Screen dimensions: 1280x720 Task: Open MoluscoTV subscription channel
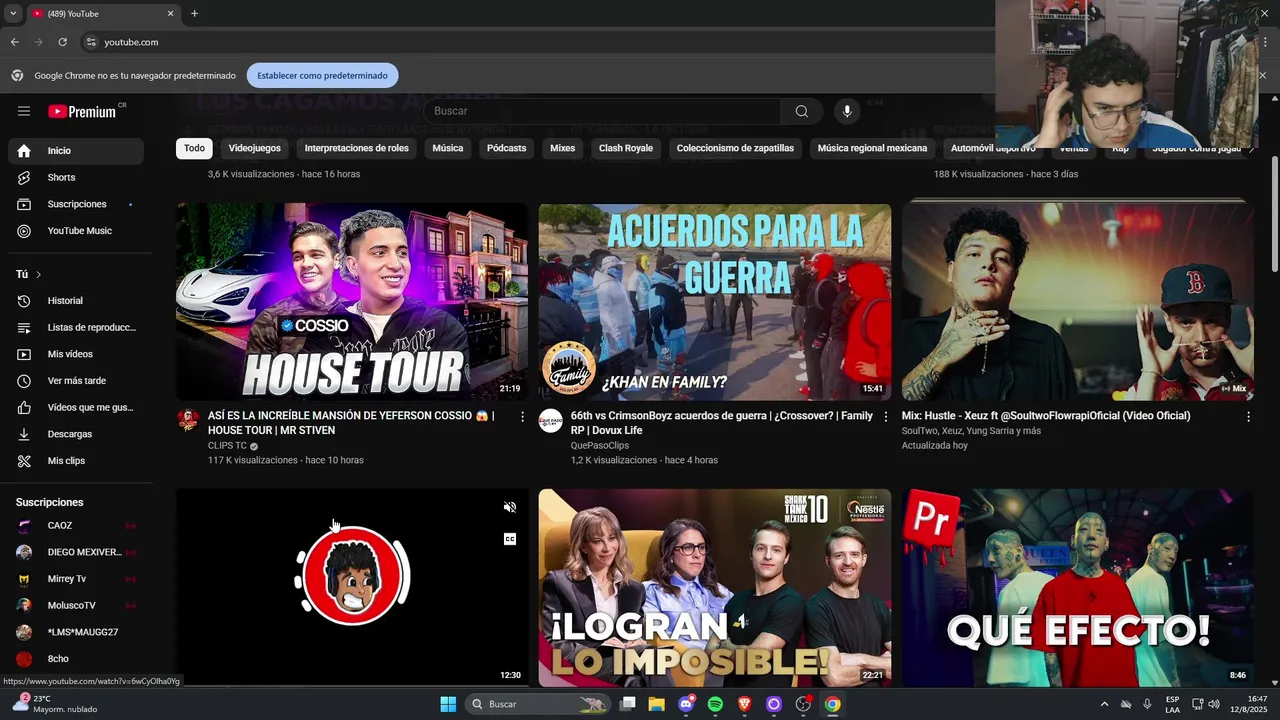tap(76, 605)
